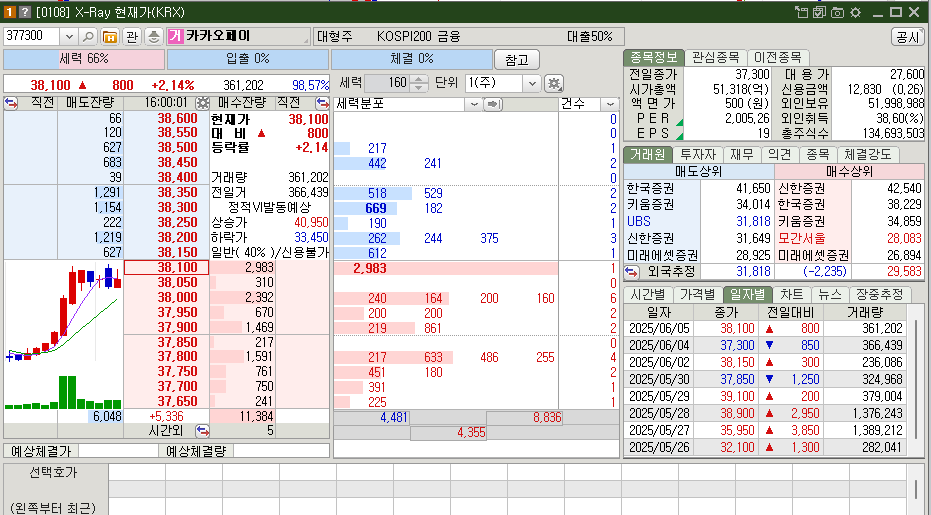
Task: Click the pop-out window icon in title bar
Action: tap(802, 12)
